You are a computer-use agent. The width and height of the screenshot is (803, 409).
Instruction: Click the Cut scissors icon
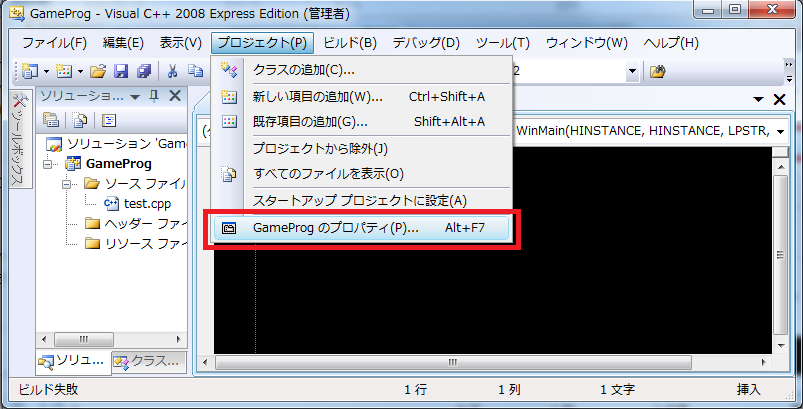coord(172,71)
